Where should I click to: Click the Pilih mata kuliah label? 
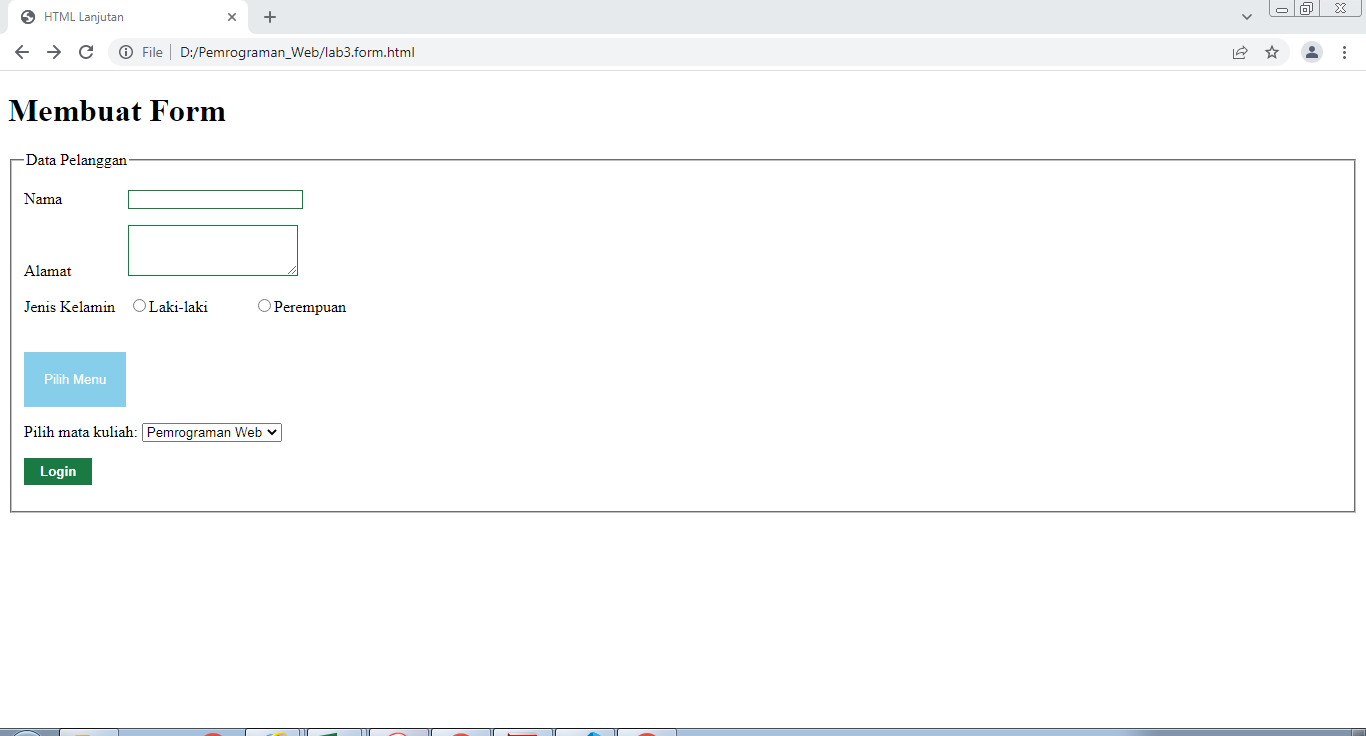pyautogui.click(x=80, y=433)
